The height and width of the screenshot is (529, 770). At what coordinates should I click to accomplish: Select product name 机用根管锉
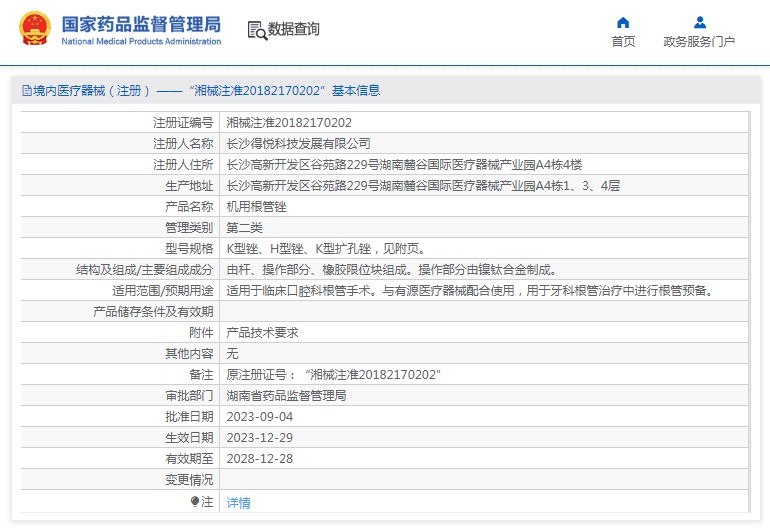coord(256,207)
